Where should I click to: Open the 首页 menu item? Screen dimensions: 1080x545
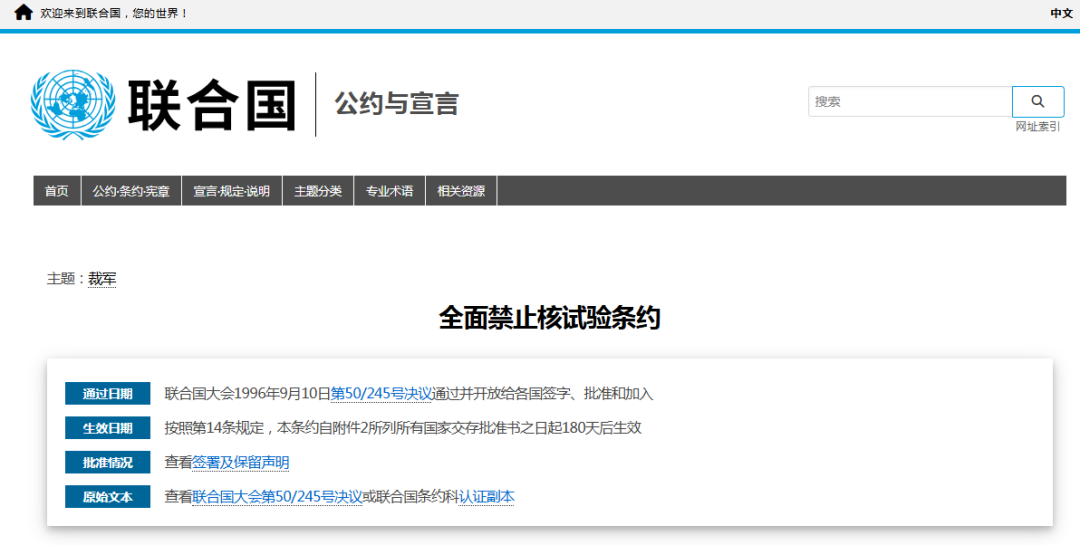click(57, 191)
